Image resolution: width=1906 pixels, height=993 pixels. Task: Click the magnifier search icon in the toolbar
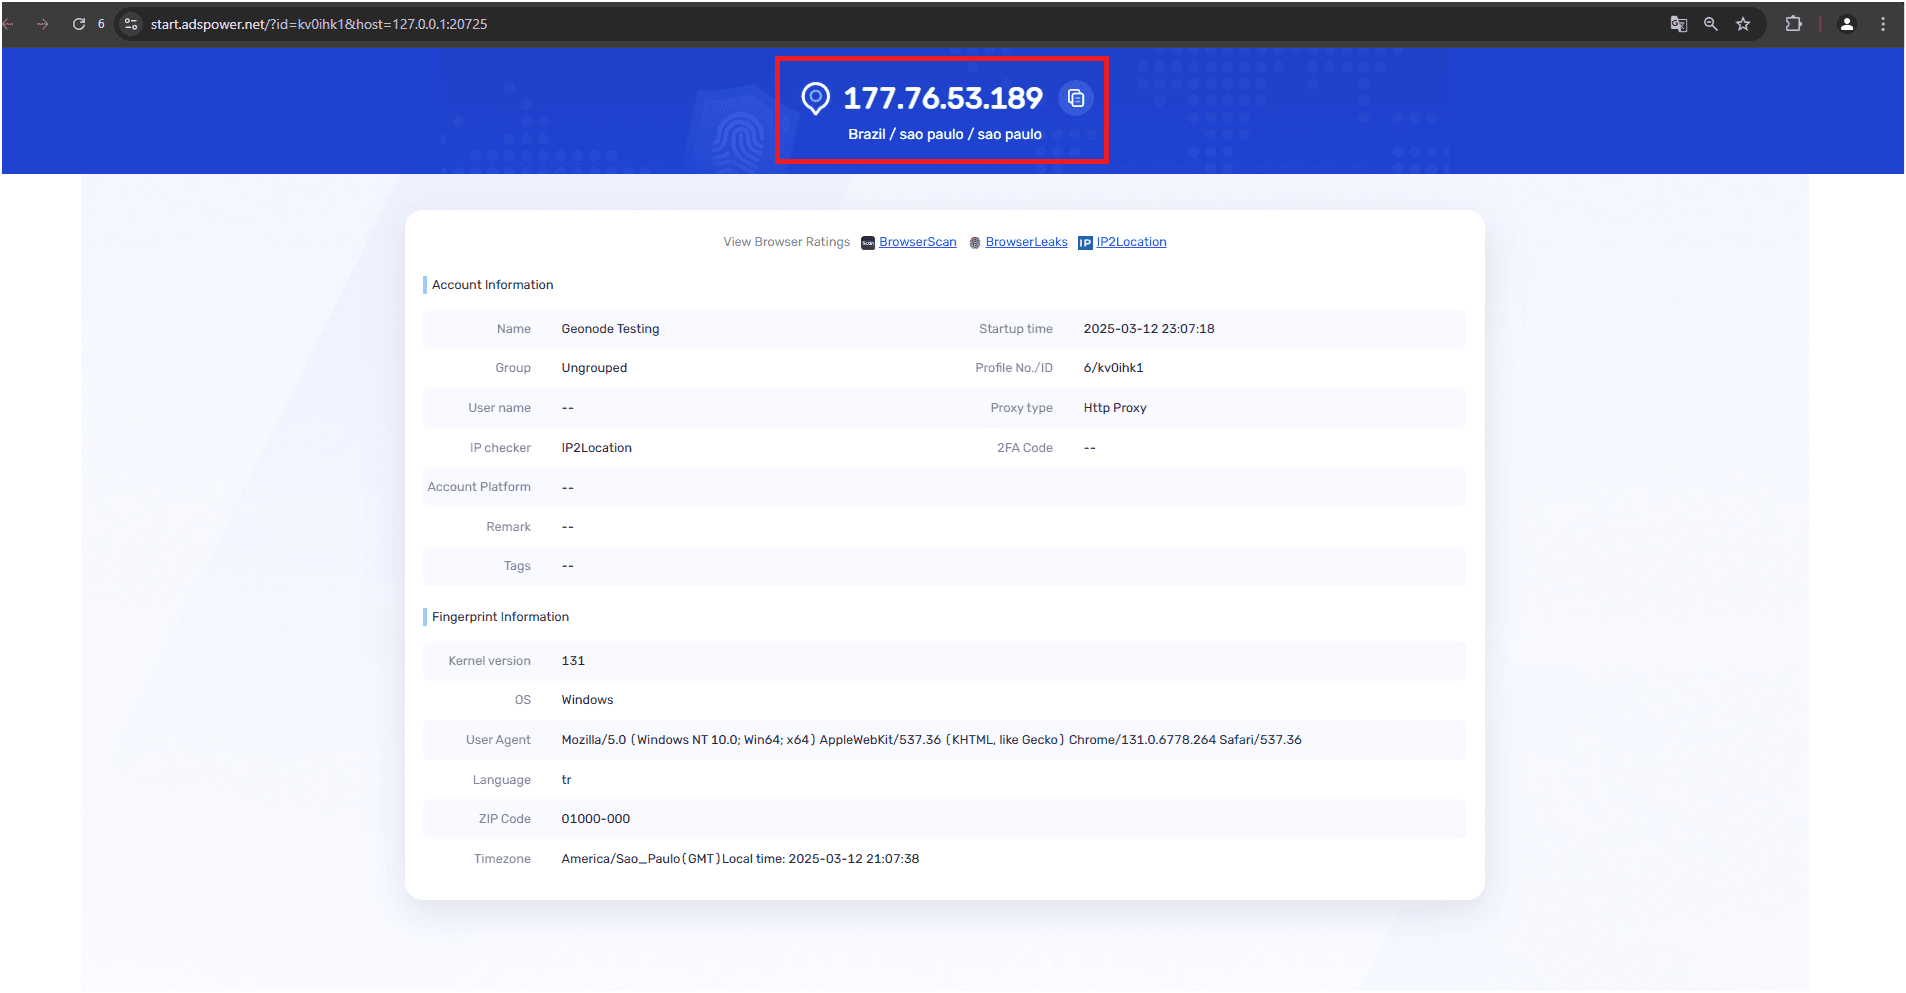[x=1710, y=23]
